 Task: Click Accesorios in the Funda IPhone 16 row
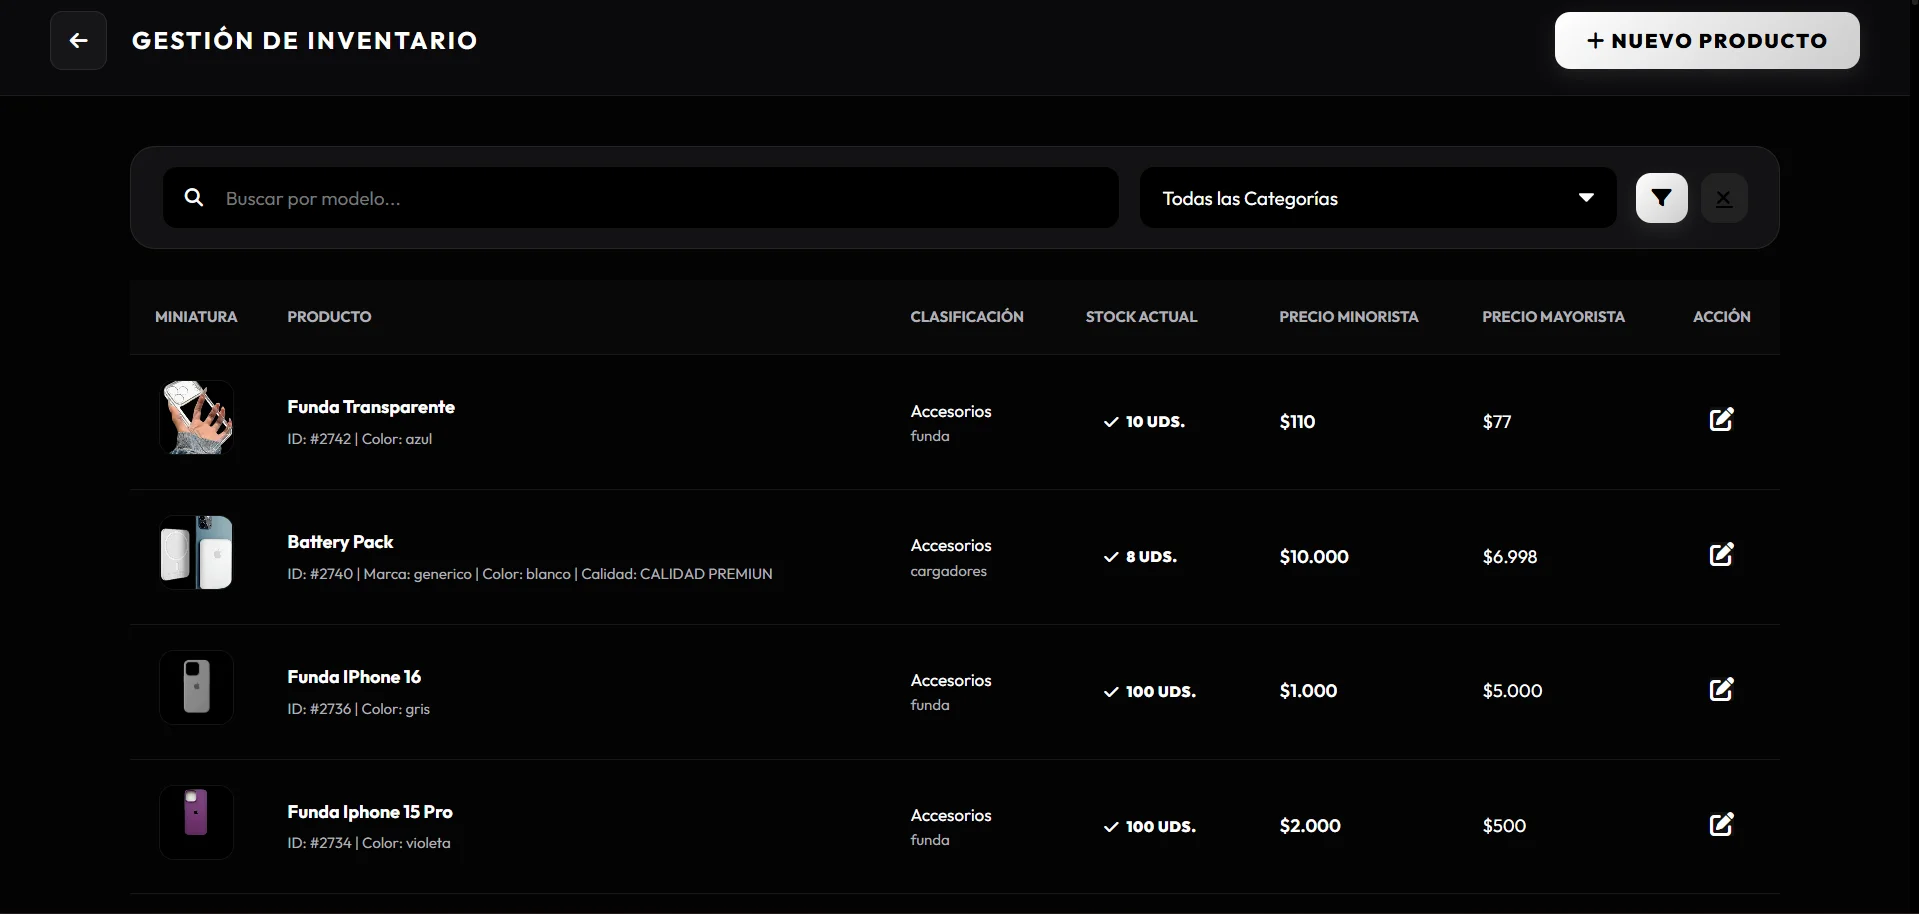pos(951,680)
